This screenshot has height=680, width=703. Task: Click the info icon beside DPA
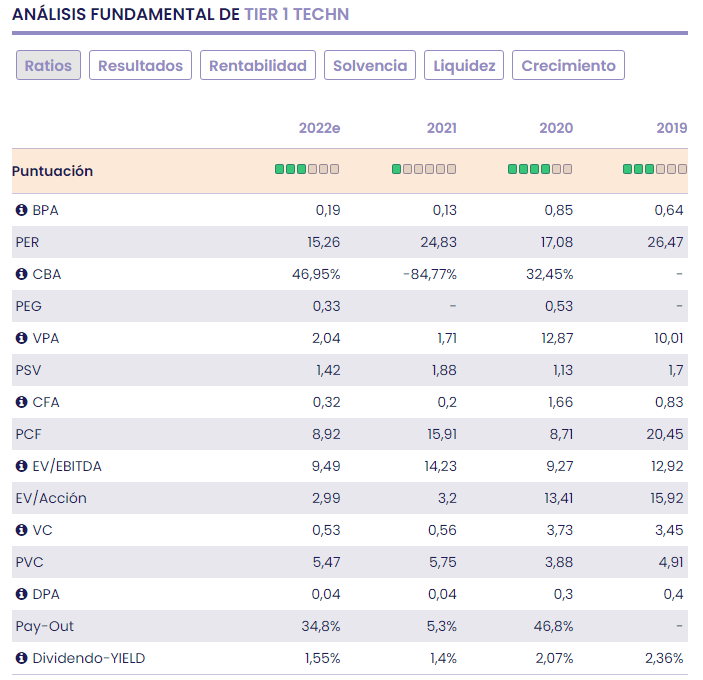pyautogui.click(x=21, y=594)
